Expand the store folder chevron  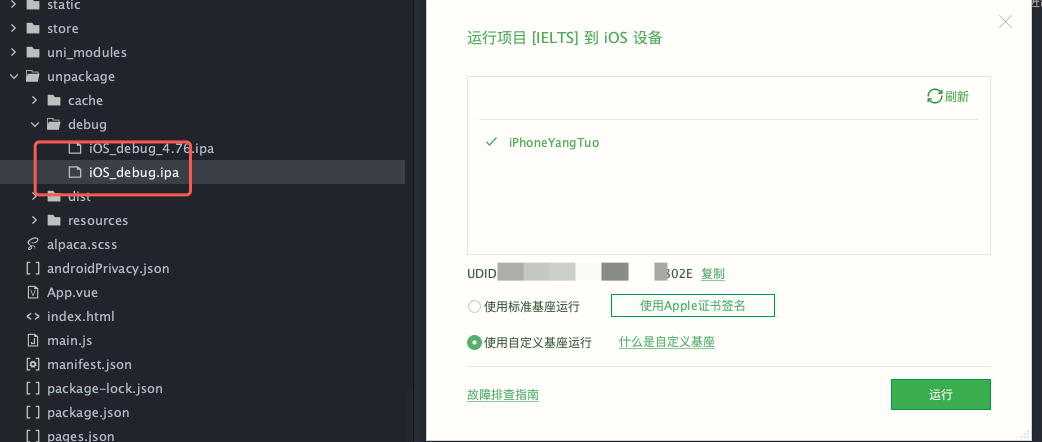coord(13,29)
